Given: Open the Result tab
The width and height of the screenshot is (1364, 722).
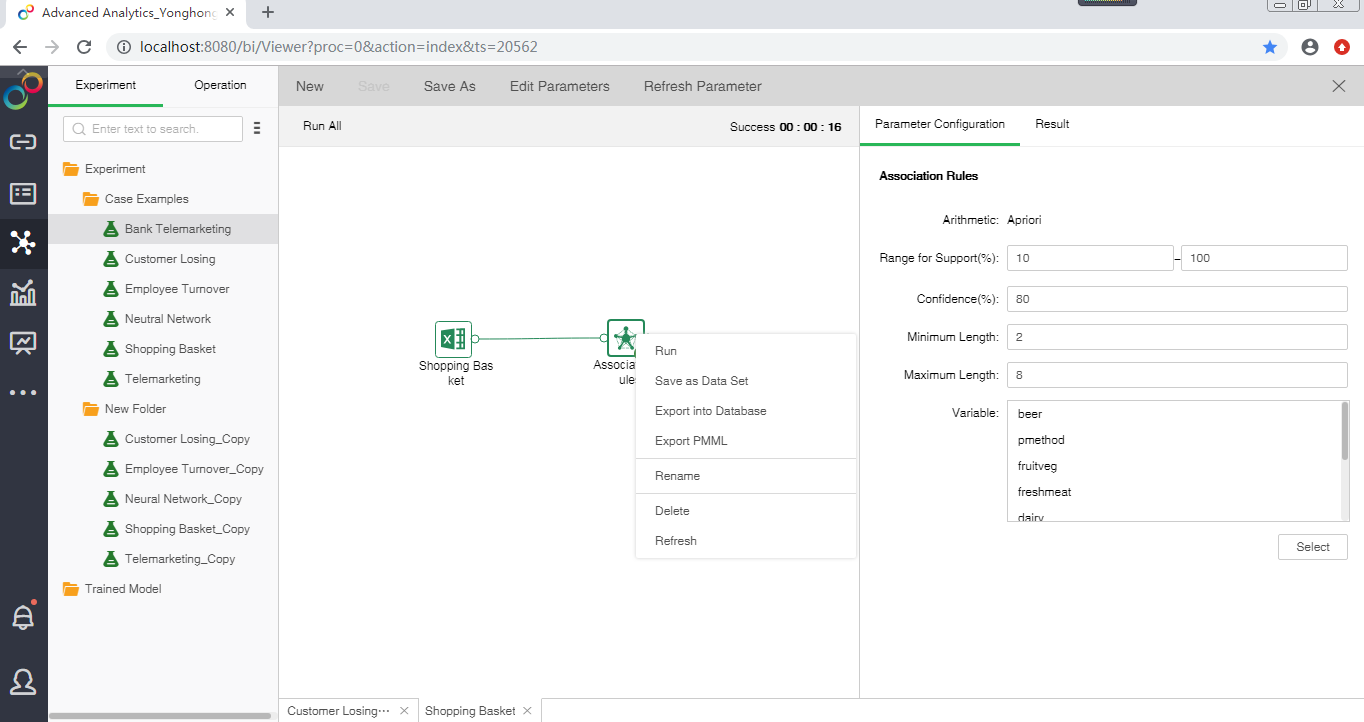Looking at the screenshot, I should pyautogui.click(x=1052, y=124).
